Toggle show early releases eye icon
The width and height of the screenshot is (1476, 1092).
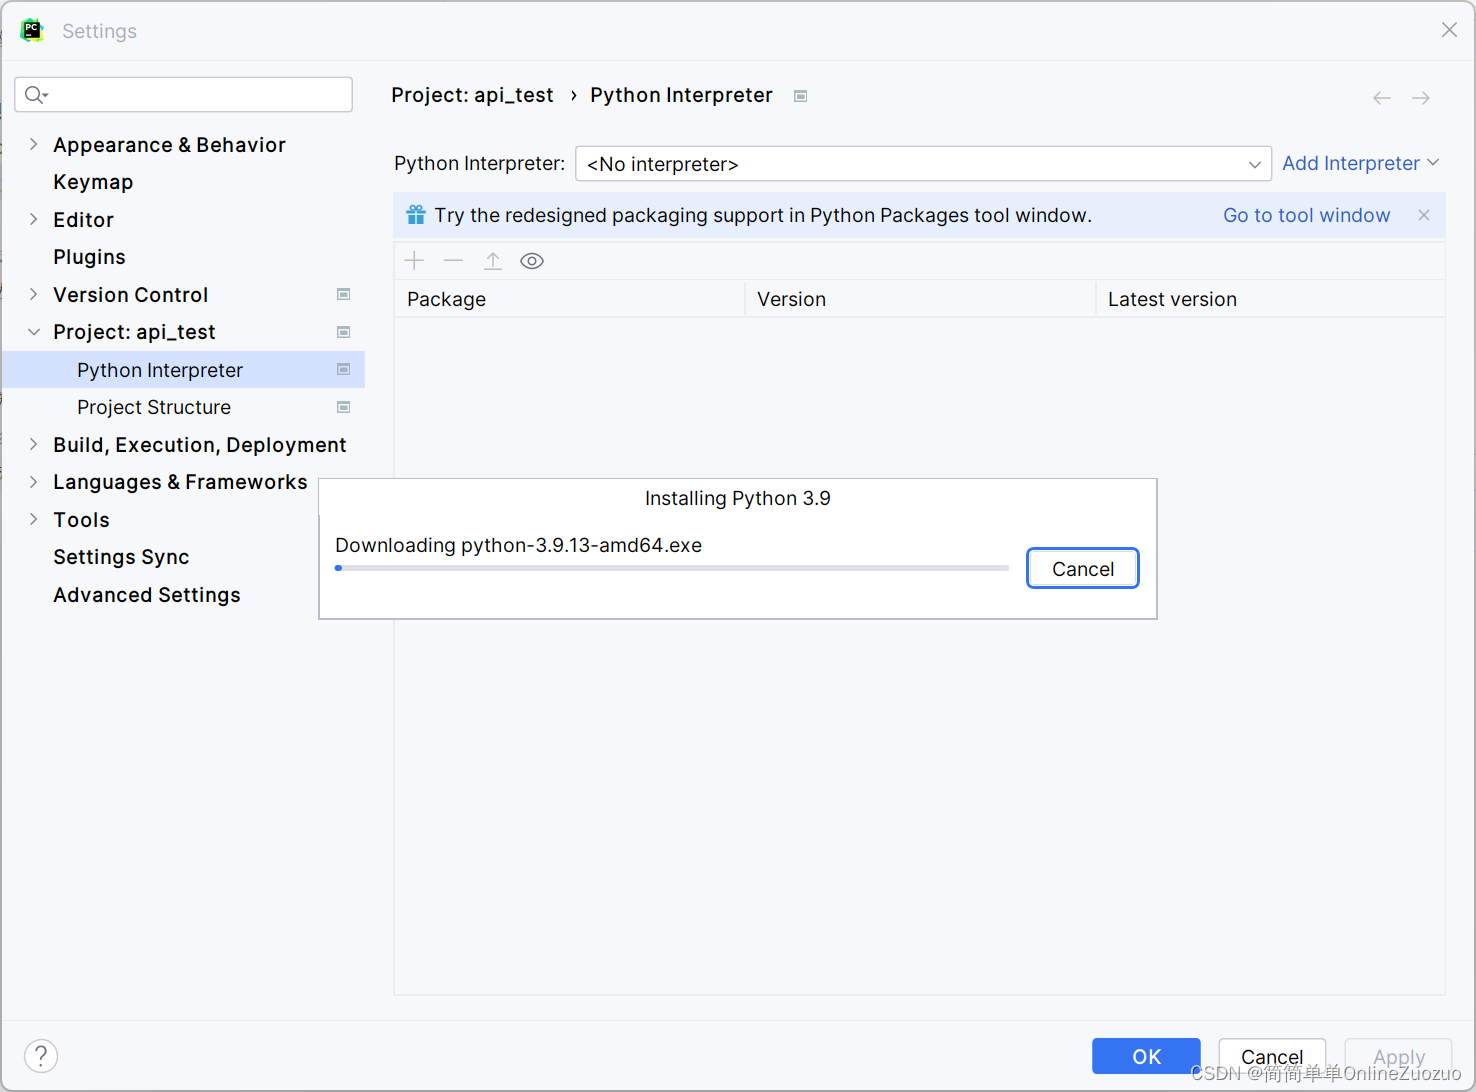click(532, 261)
